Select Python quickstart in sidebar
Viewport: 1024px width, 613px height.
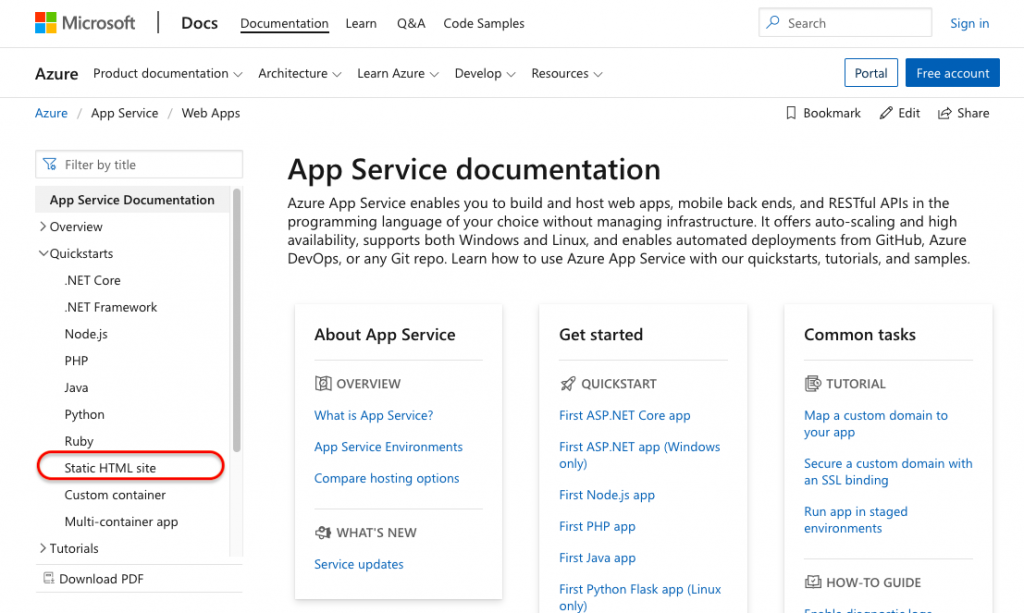point(84,414)
